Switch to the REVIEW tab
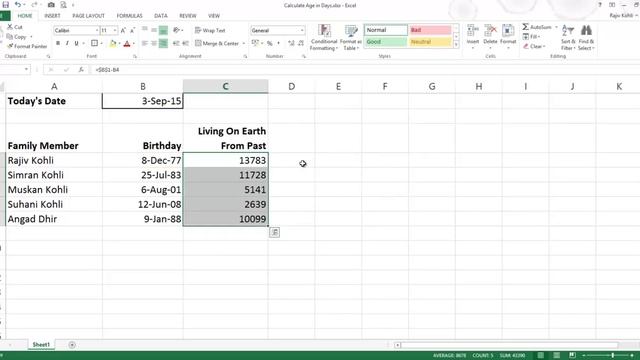The image size is (640, 360). [188, 16]
